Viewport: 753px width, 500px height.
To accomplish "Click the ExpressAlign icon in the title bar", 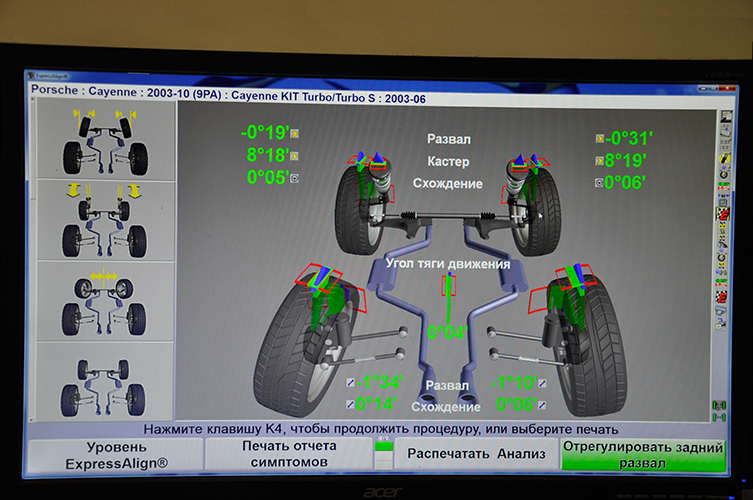I will pos(31,75).
